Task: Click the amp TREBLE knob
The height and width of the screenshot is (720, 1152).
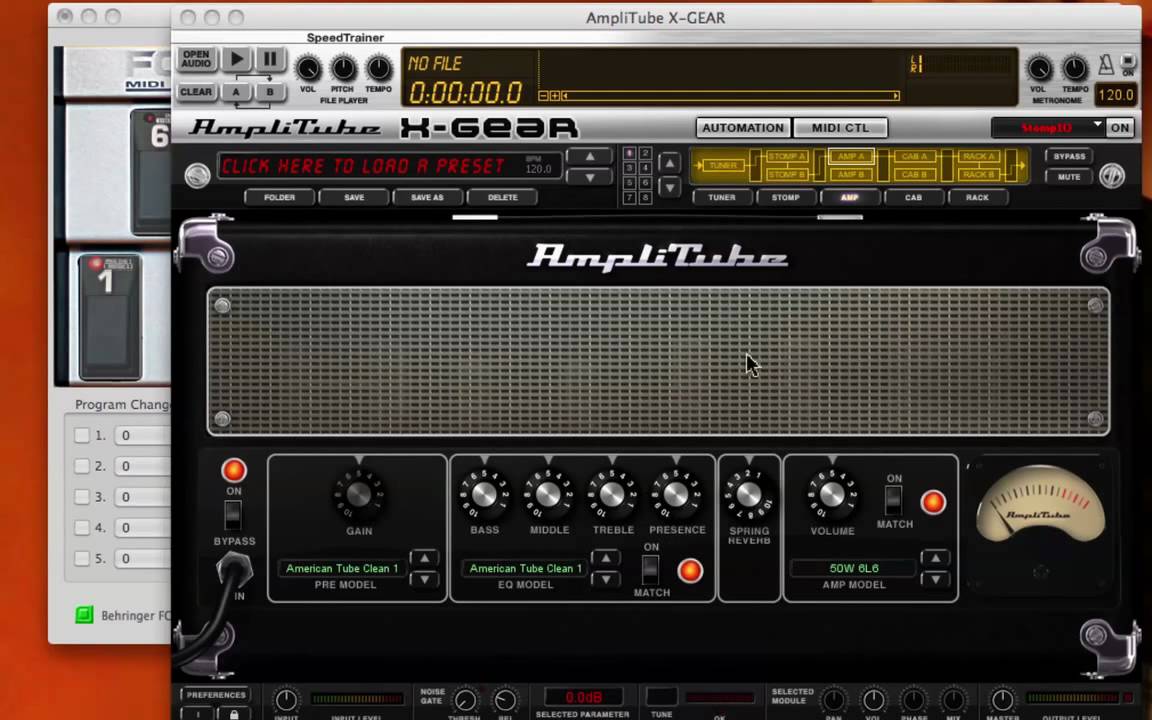Action: tap(612, 494)
